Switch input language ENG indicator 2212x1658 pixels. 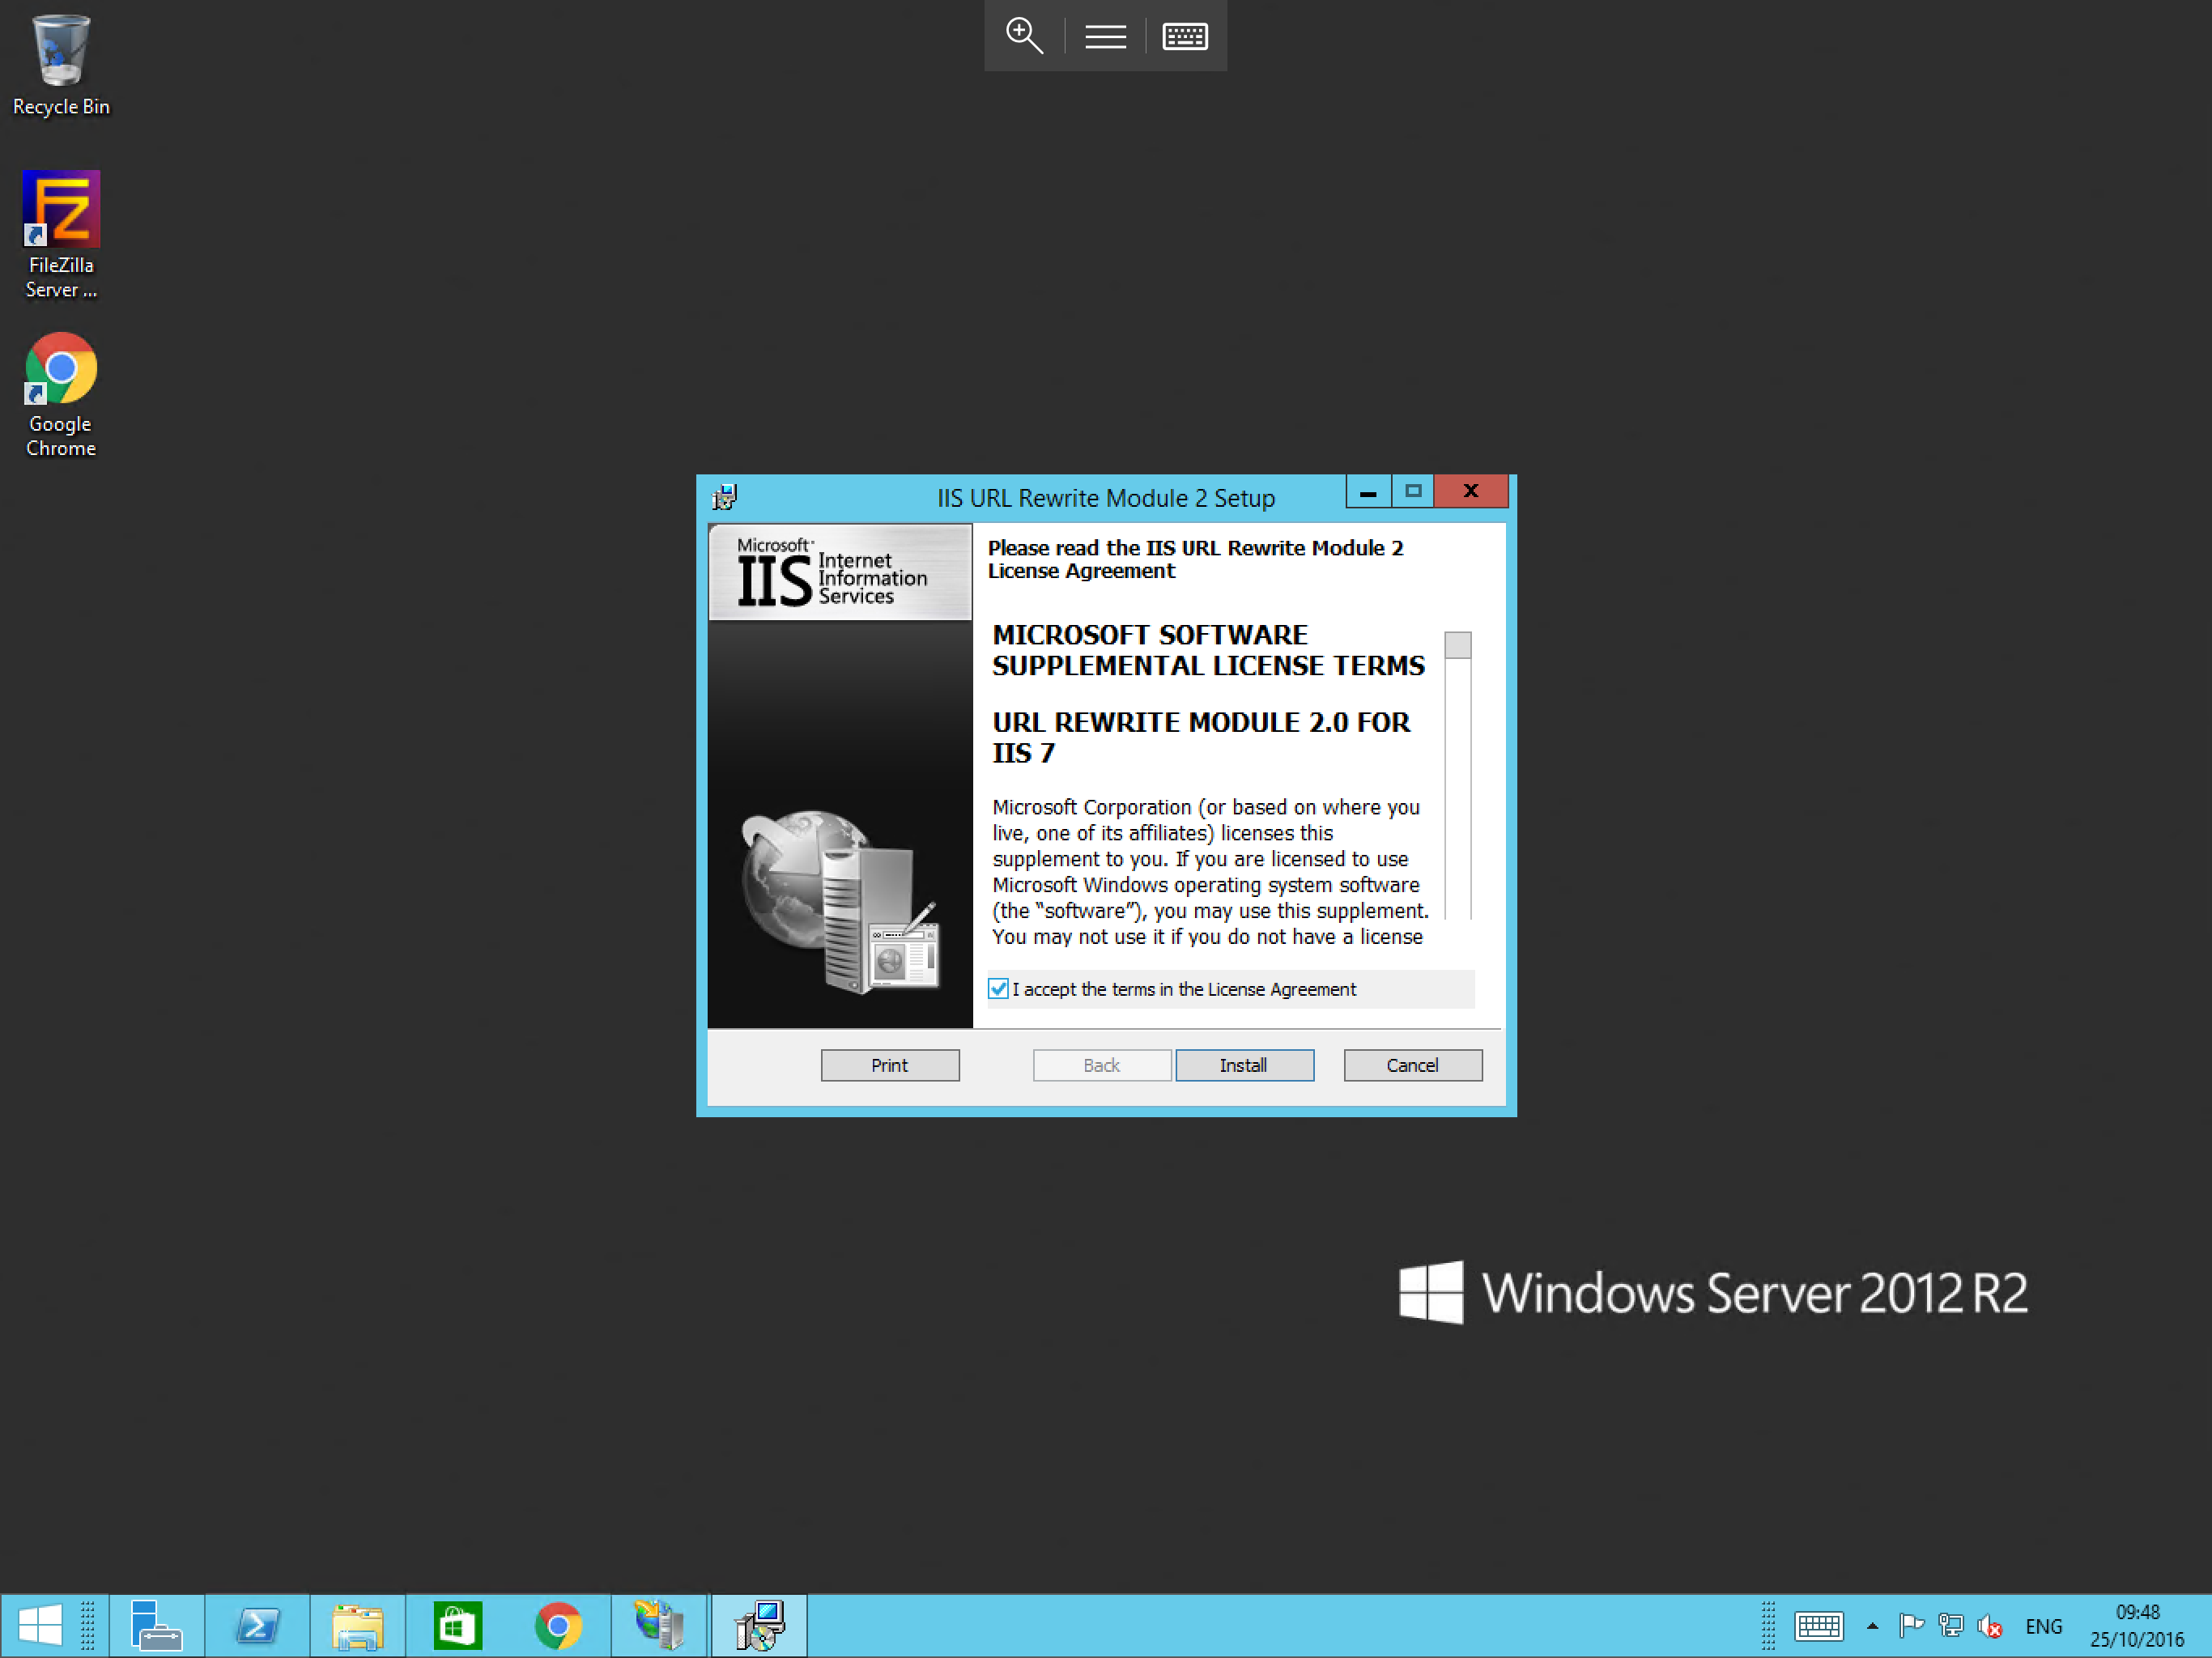click(2043, 1626)
